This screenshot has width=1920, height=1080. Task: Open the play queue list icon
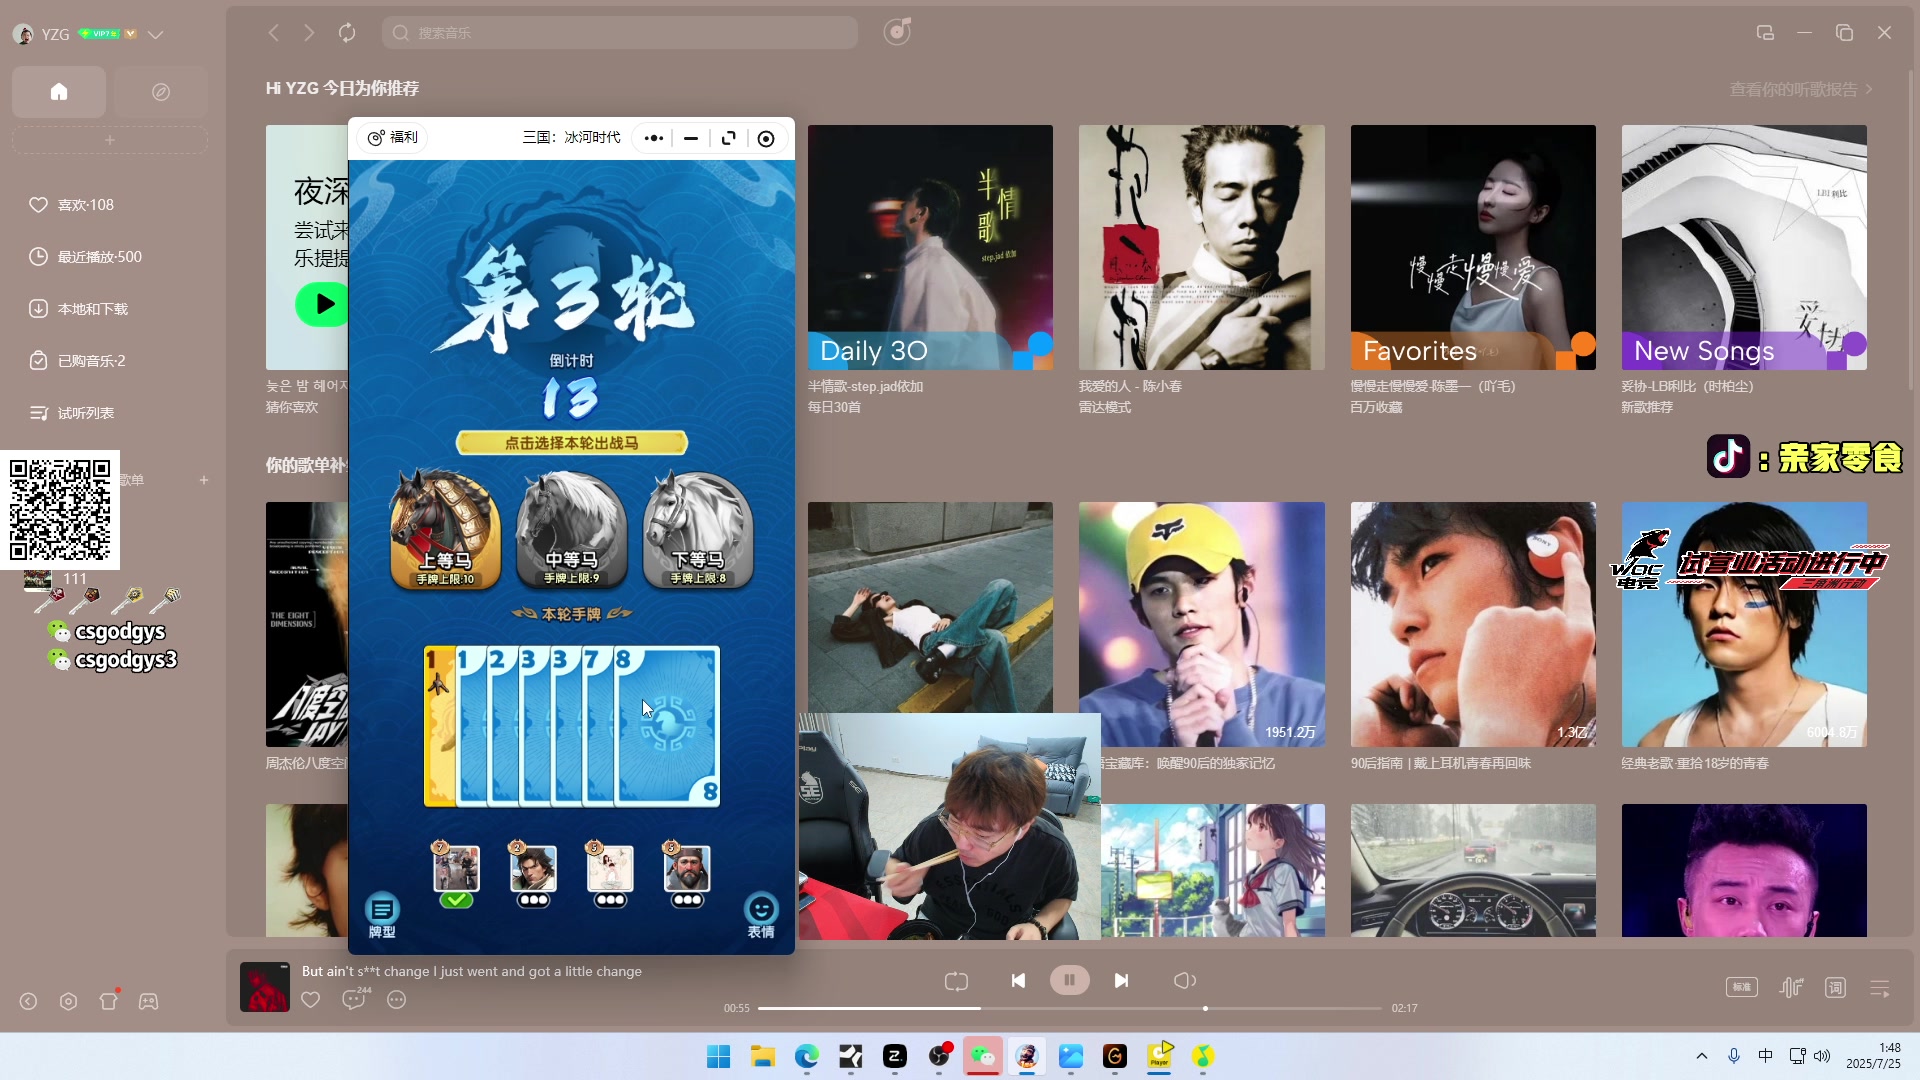tap(1880, 988)
